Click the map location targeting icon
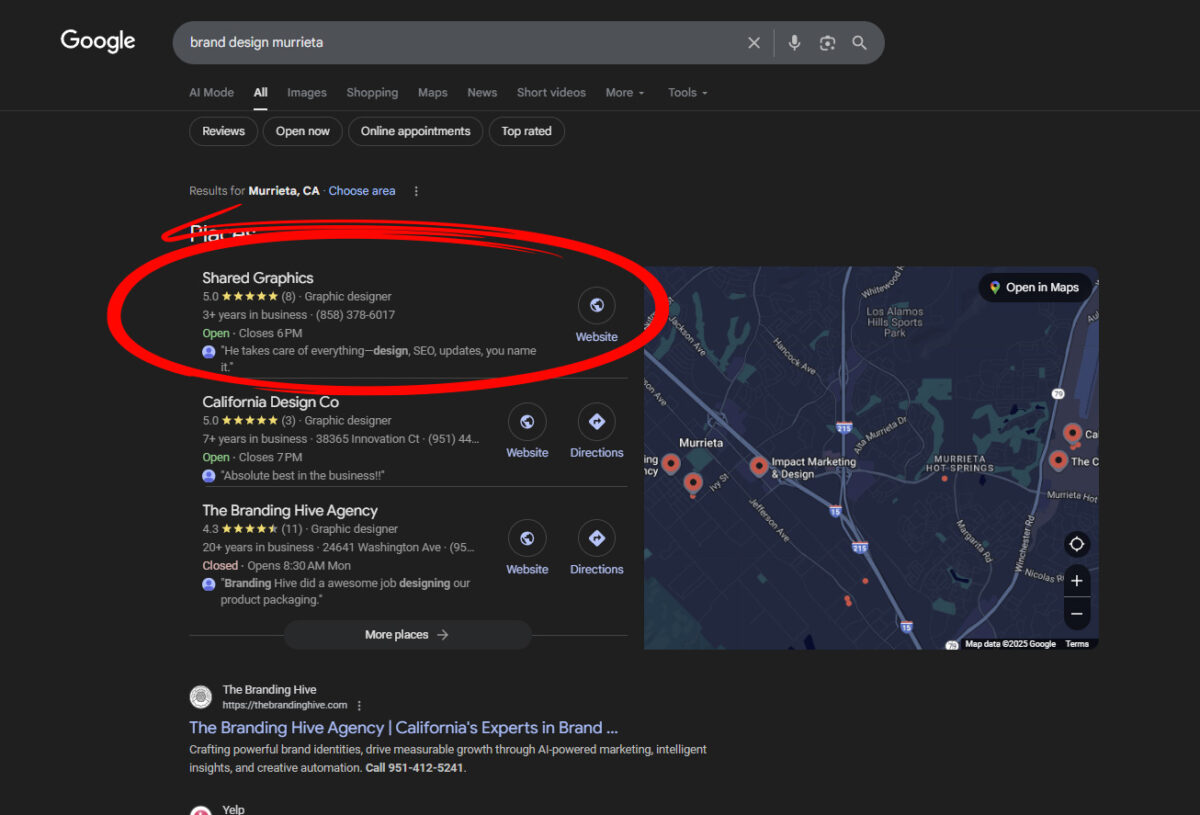1200x815 pixels. click(1076, 543)
